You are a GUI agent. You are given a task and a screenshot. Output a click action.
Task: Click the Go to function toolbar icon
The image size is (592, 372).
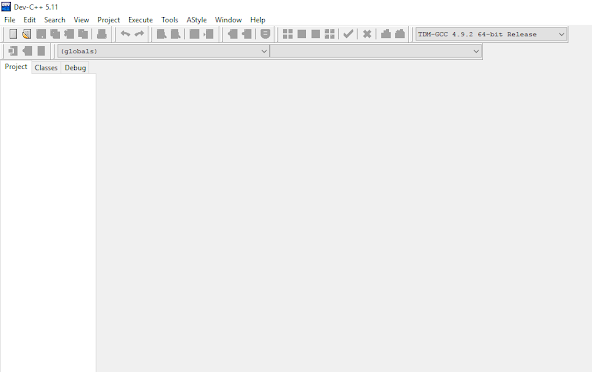tap(194, 34)
